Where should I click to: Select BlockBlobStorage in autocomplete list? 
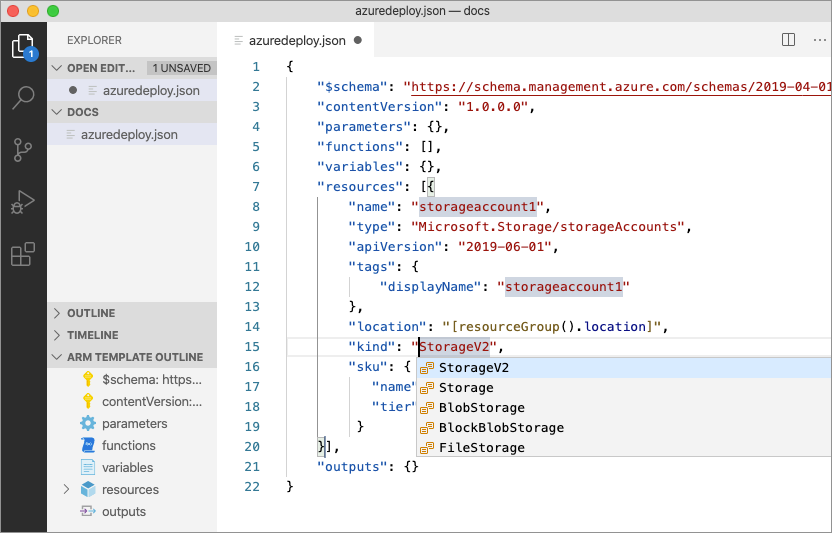click(x=500, y=428)
